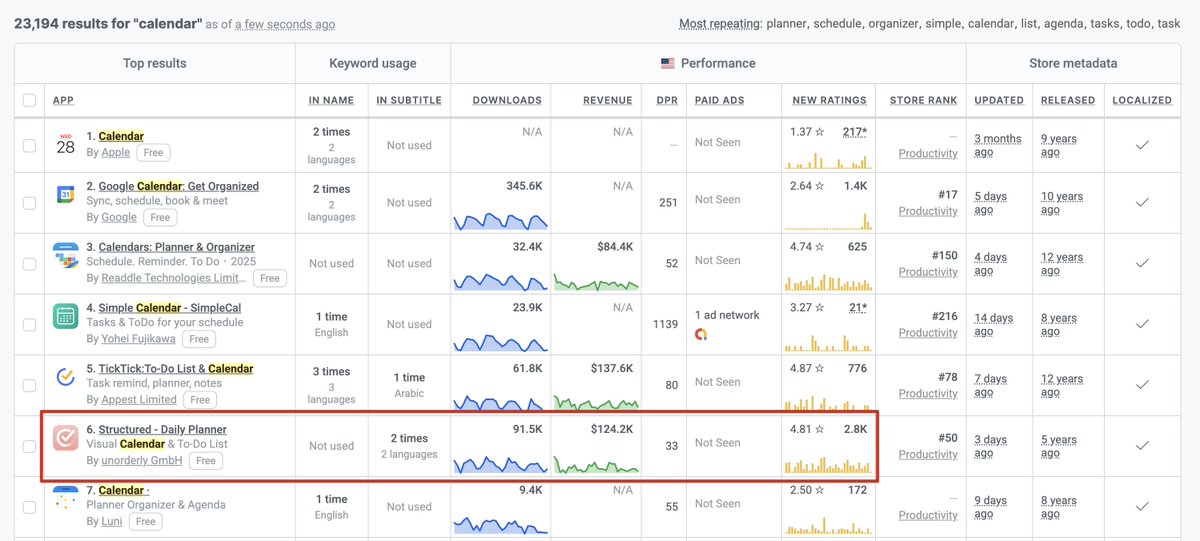This screenshot has width=1200, height=541.
Task: Sort by UPDATED column
Action: click(999, 100)
